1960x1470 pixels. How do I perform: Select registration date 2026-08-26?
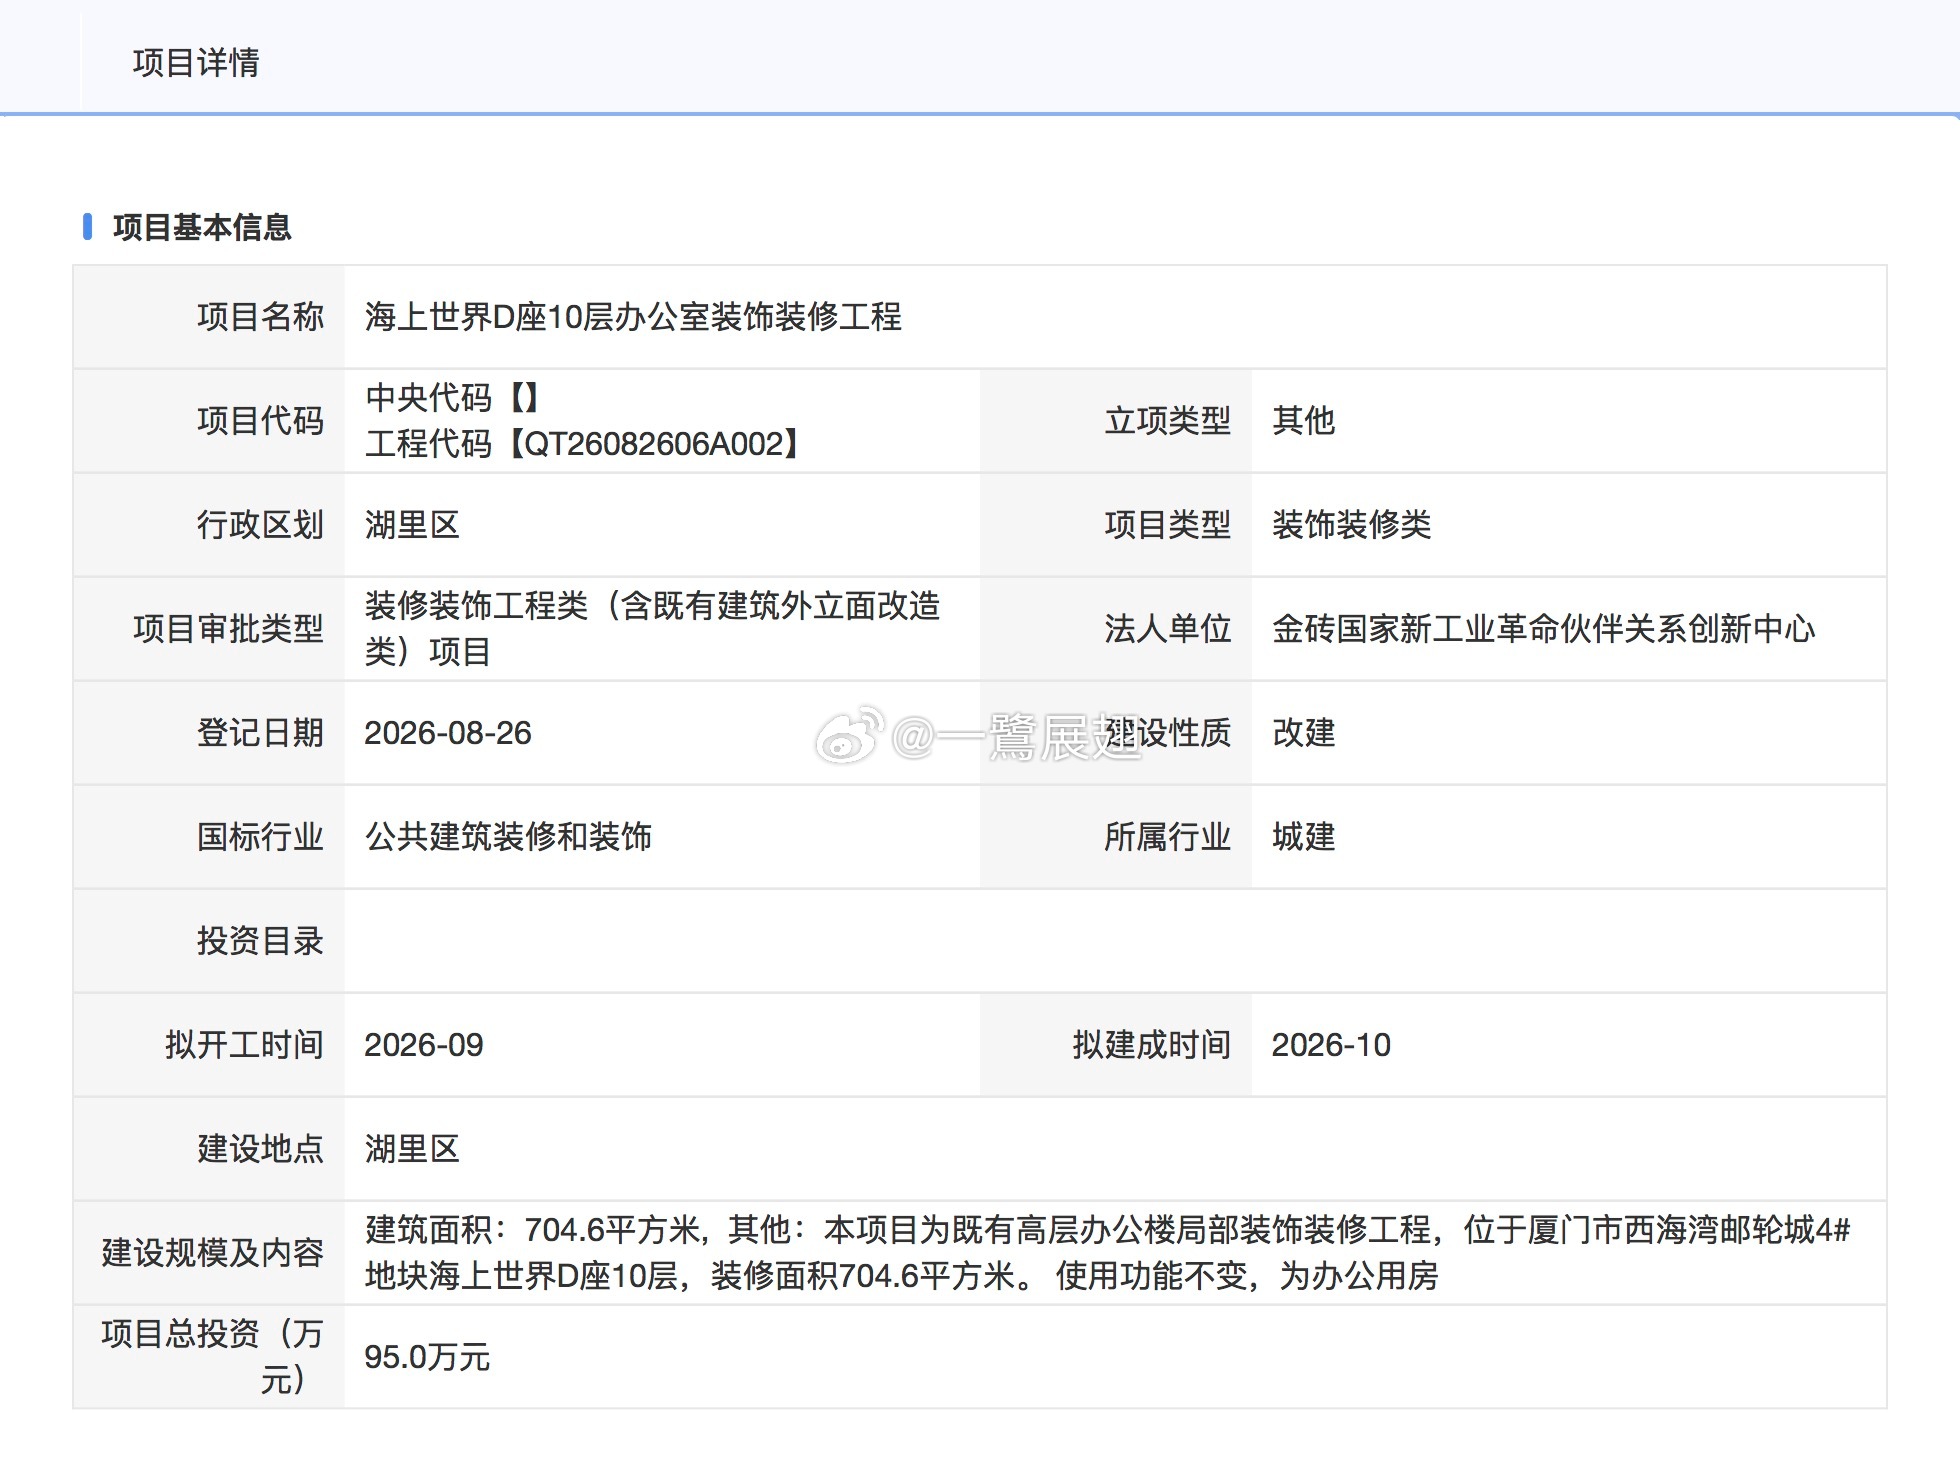pos(448,733)
